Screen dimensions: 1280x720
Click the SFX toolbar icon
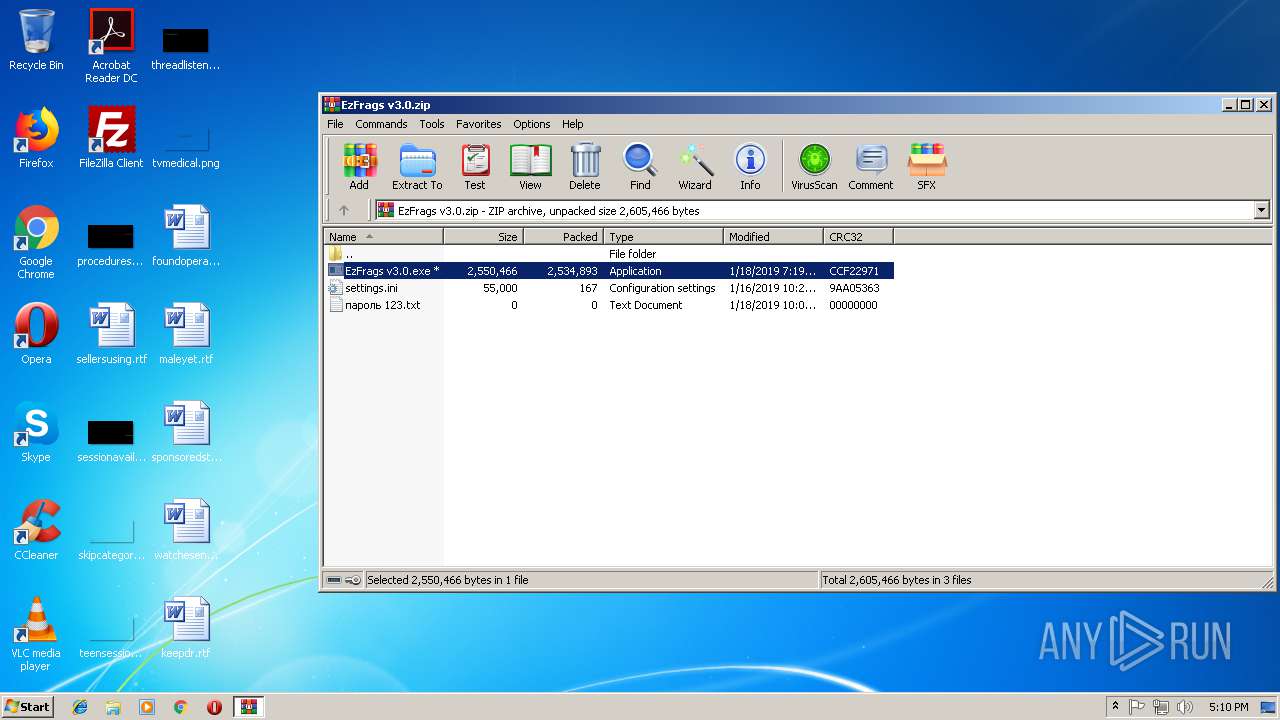coord(927,166)
